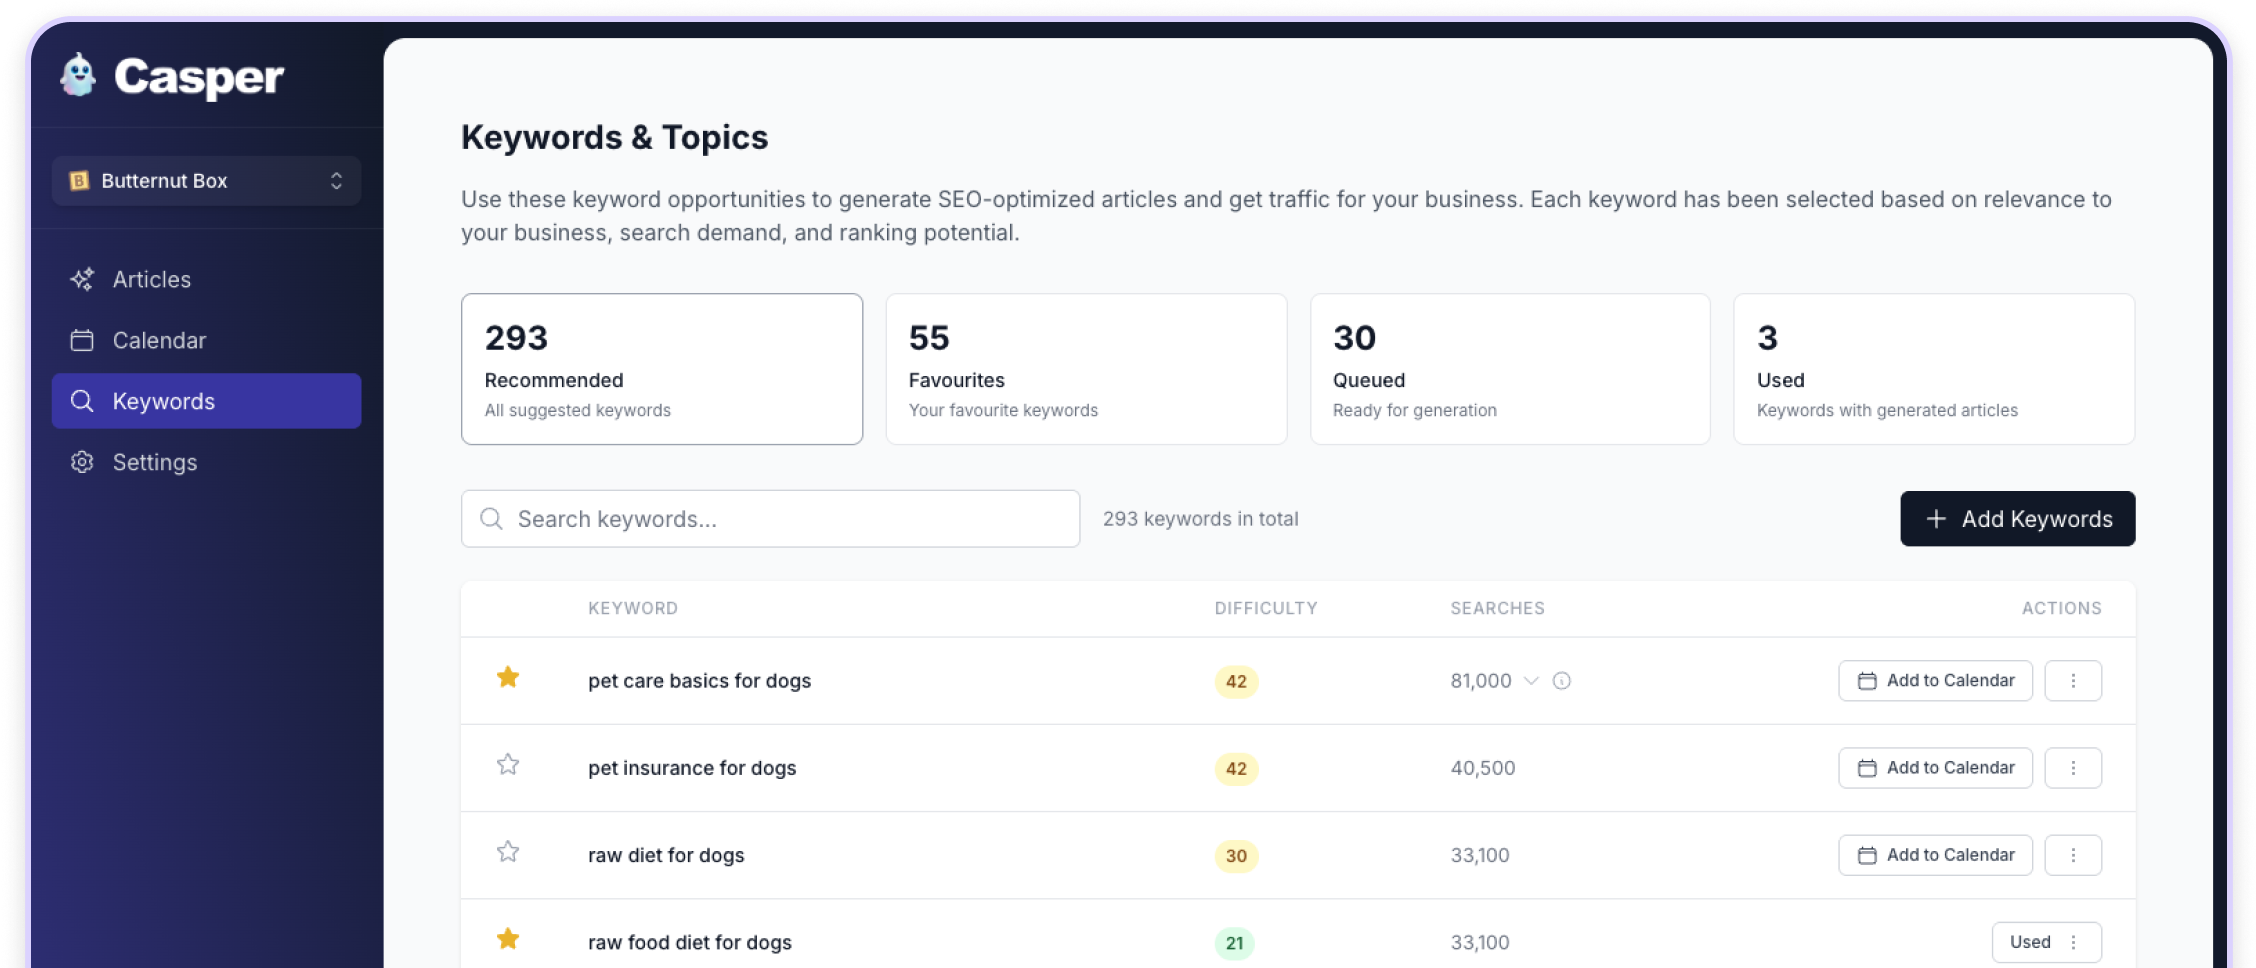
Task: Open the Used dropdown for raw food diet
Action: tap(2046, 942)
